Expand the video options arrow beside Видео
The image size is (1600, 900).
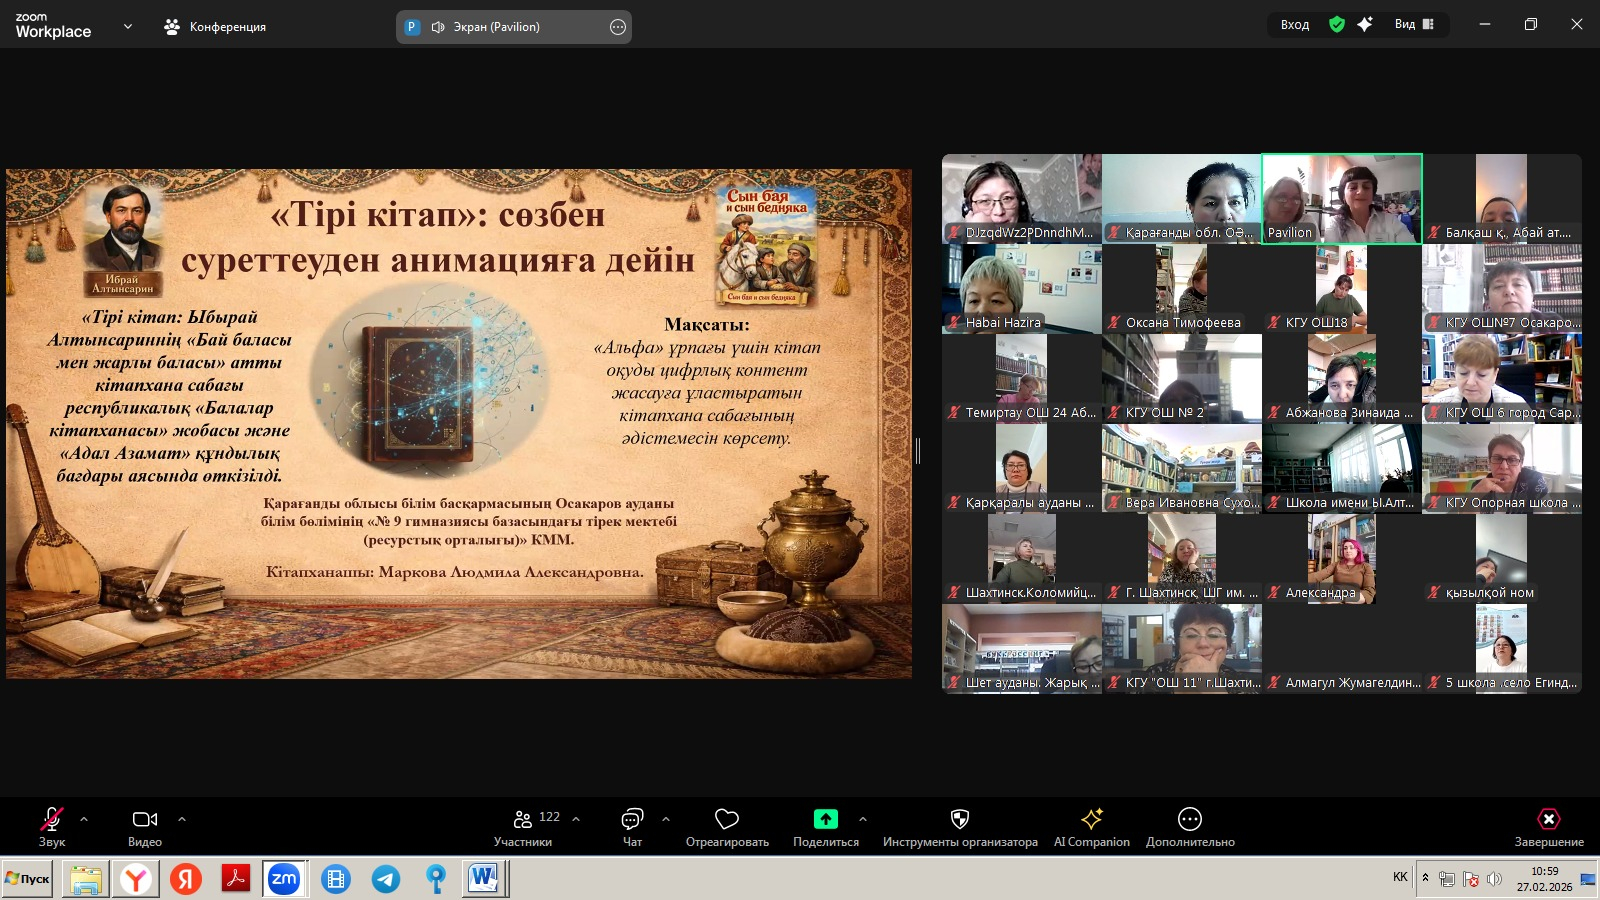tap(182, 819)
